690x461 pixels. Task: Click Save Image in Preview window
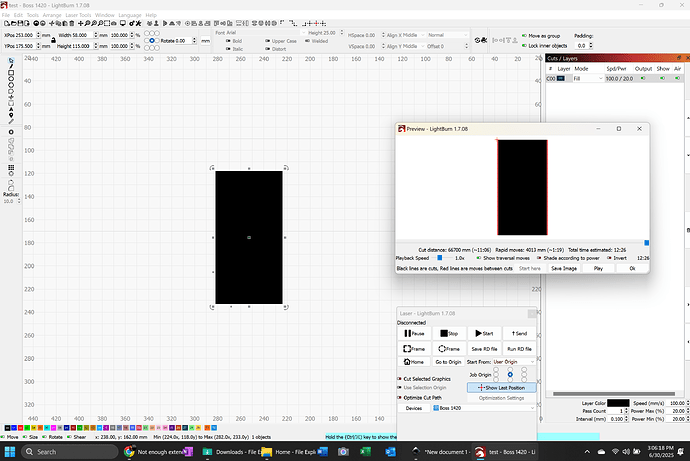564,268
